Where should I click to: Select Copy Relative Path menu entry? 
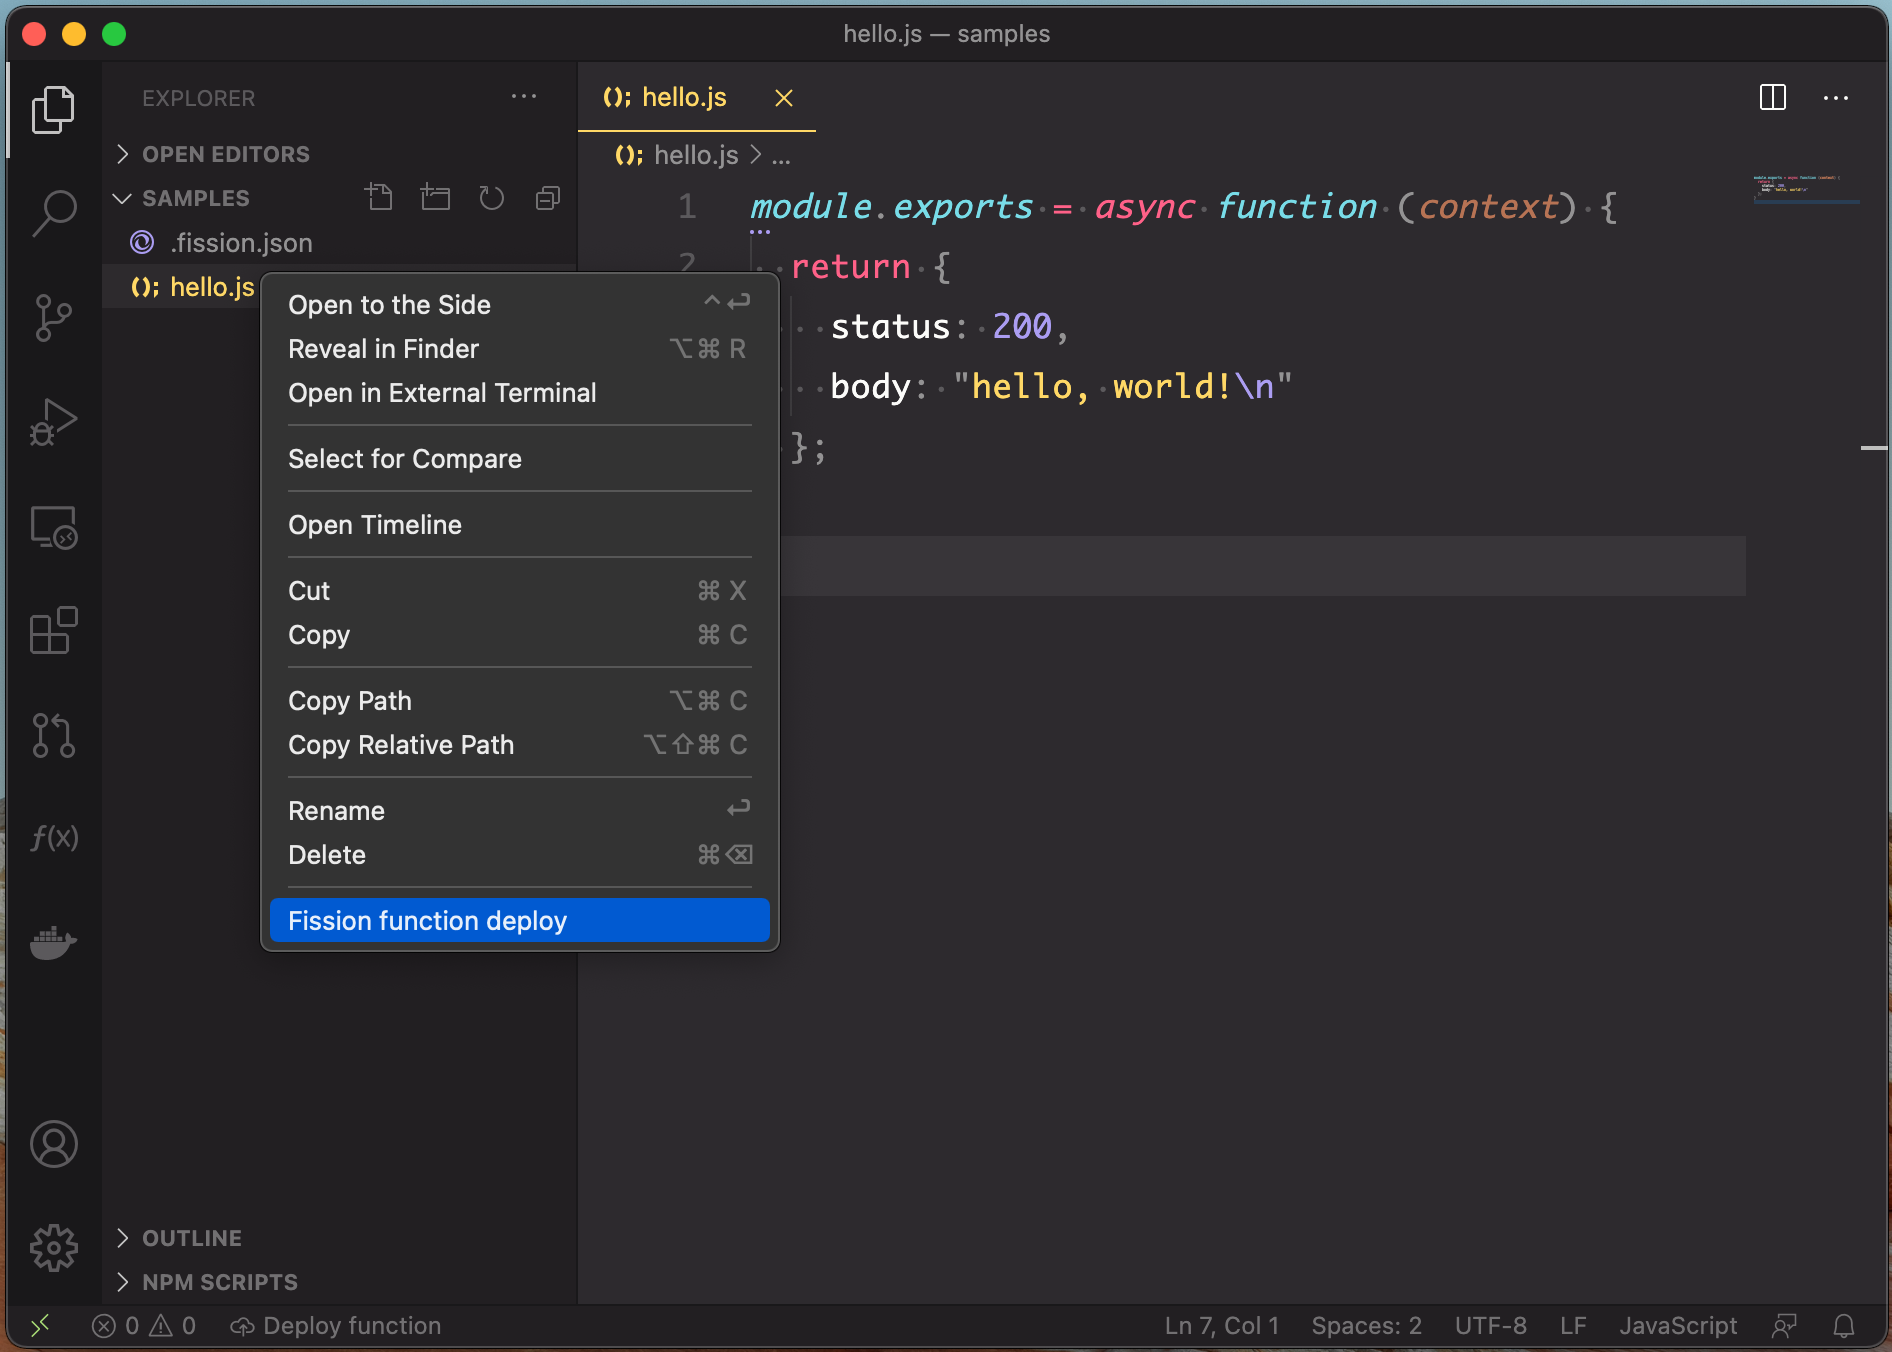(x=401, y=745)
